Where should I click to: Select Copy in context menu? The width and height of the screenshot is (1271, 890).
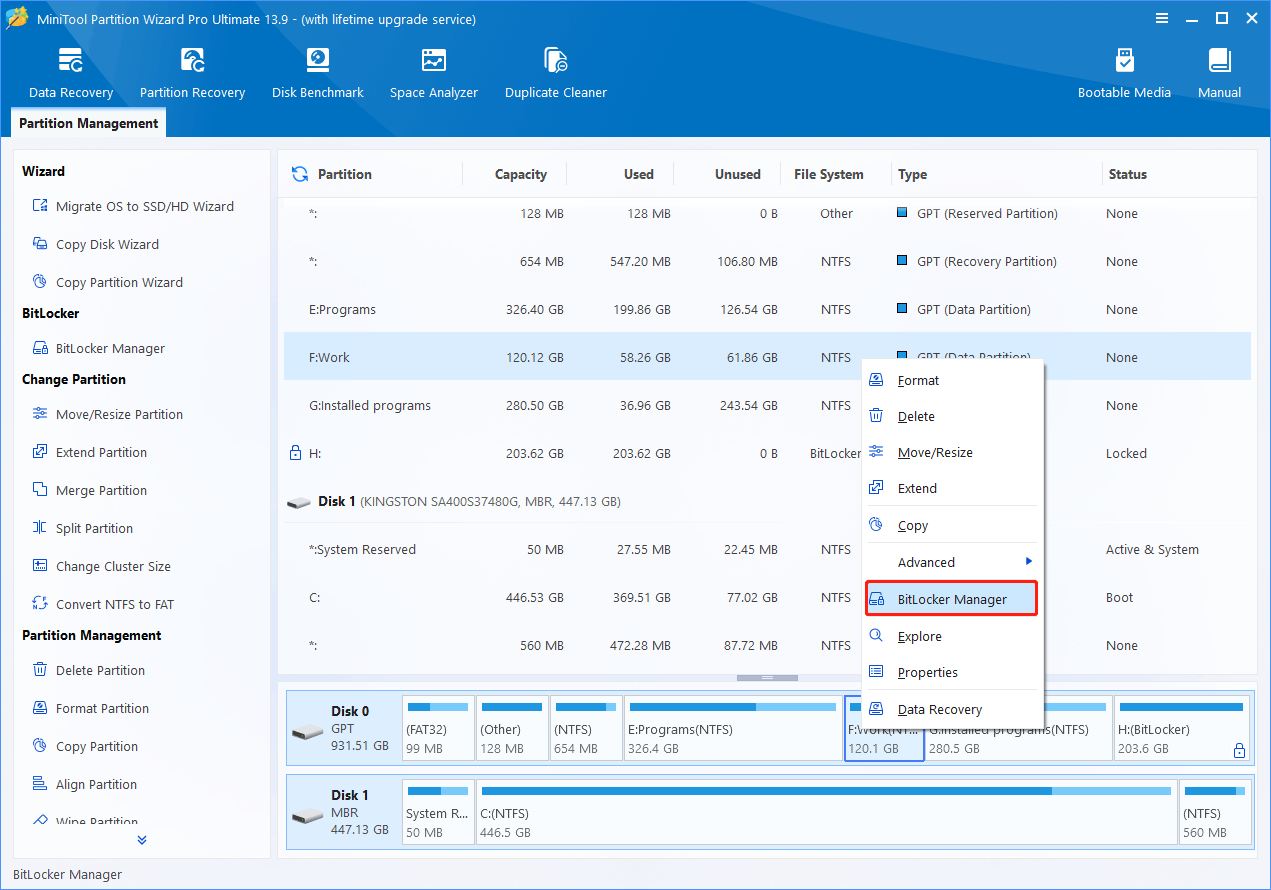click(953, 525)
